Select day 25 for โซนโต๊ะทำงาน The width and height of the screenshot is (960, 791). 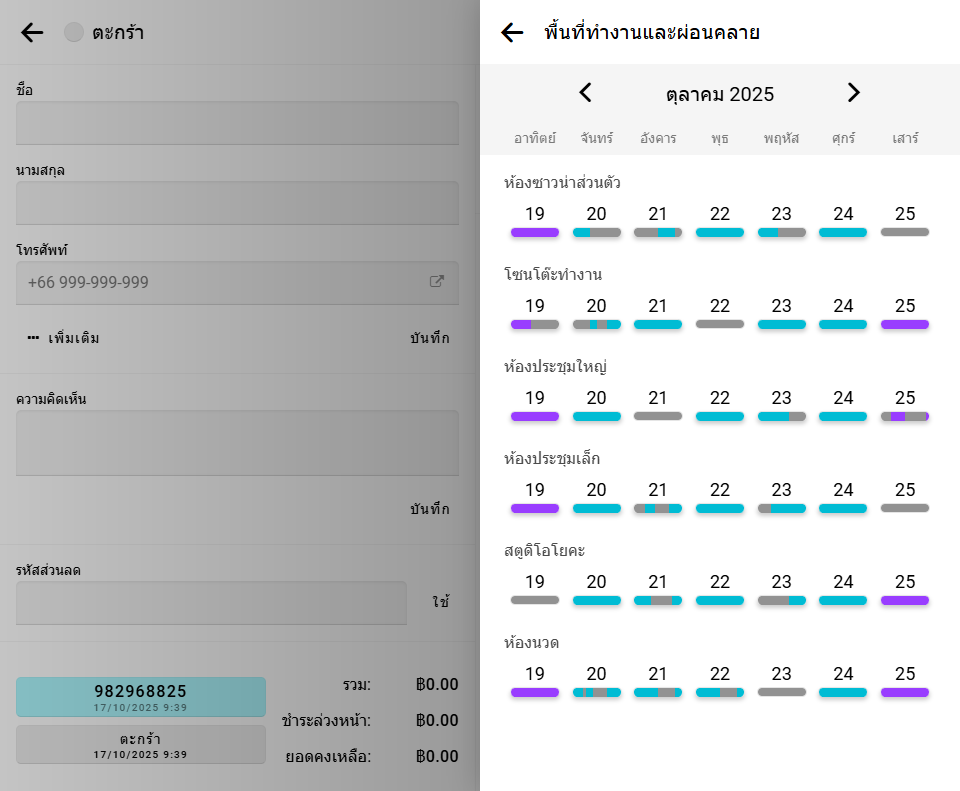[x=905, y=313]
